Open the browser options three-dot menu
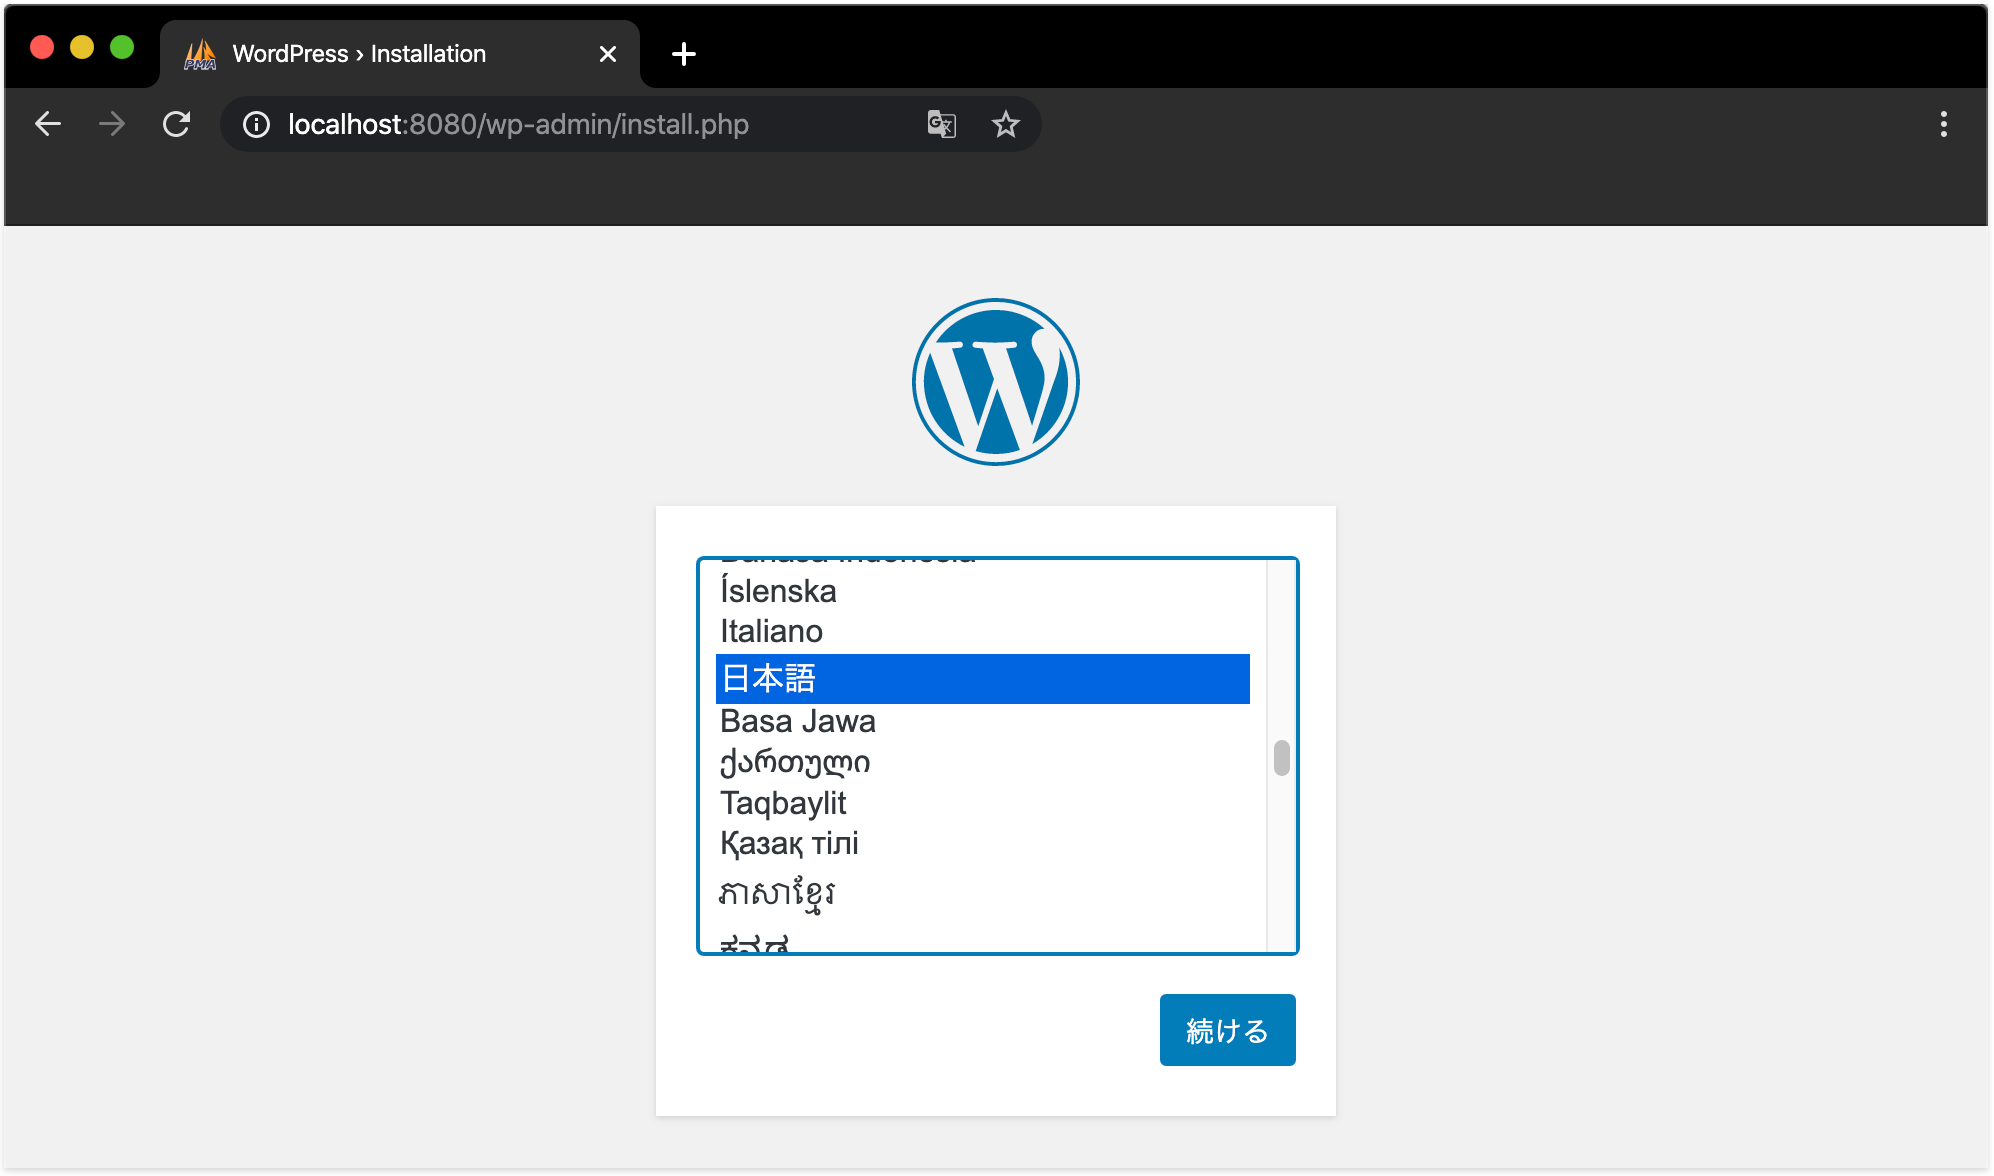This screenshot has width=1994, height=1176. coord(1944,124)
